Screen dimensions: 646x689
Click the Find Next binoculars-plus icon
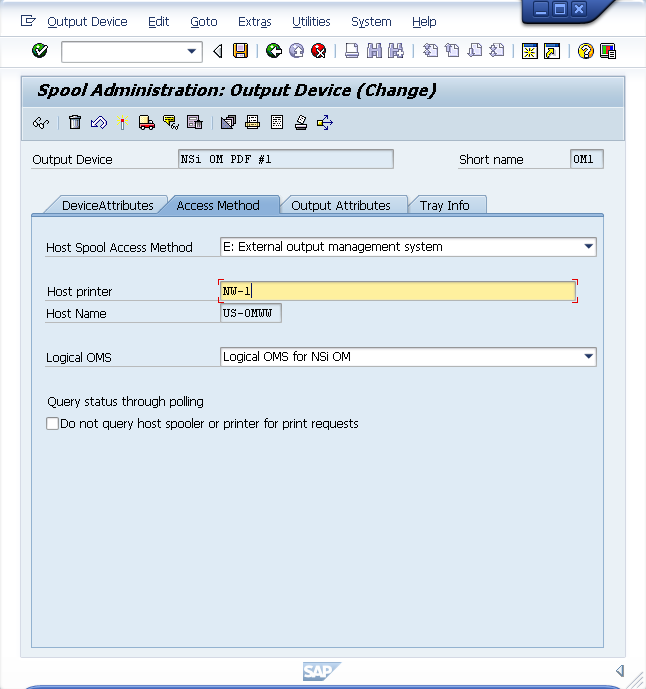[x=396, y=51]
